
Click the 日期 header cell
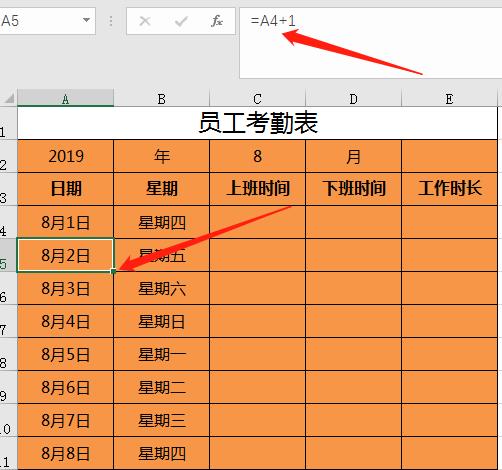coord(66,189)
